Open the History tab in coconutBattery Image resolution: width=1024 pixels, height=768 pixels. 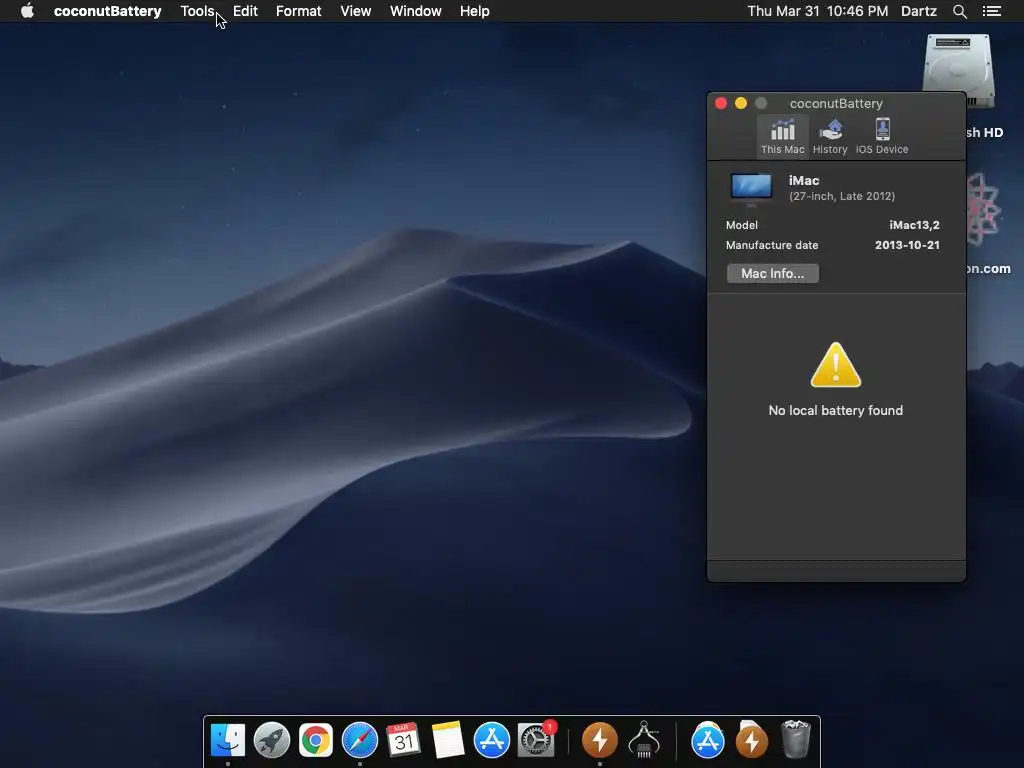click(x=830, y=136)
